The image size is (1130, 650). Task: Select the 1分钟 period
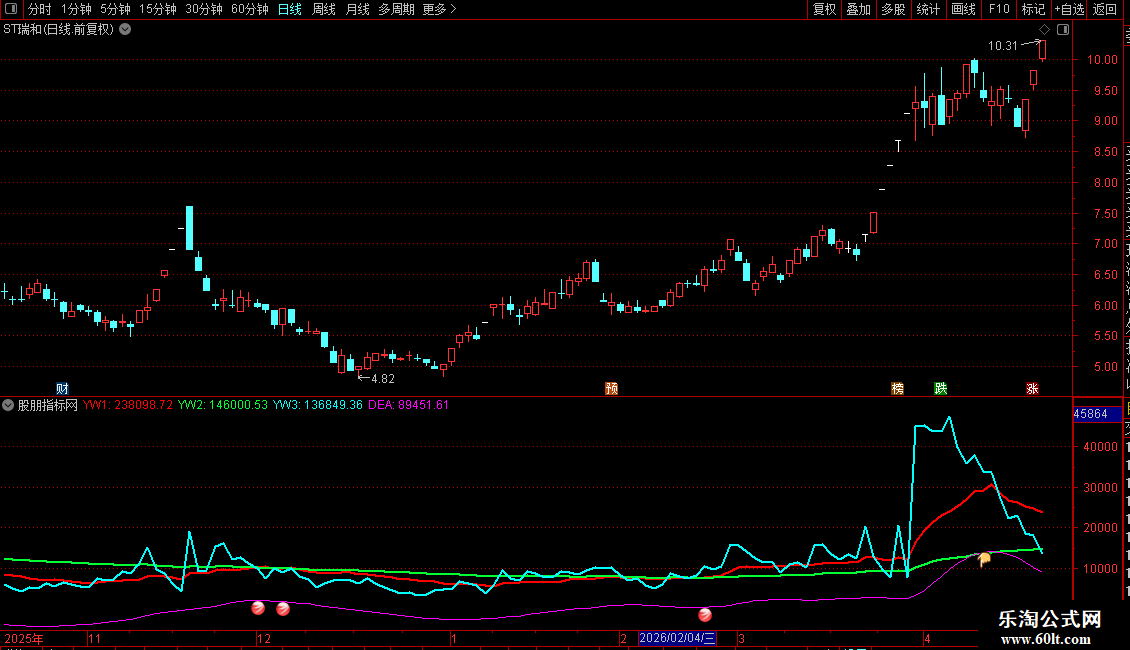76,9
